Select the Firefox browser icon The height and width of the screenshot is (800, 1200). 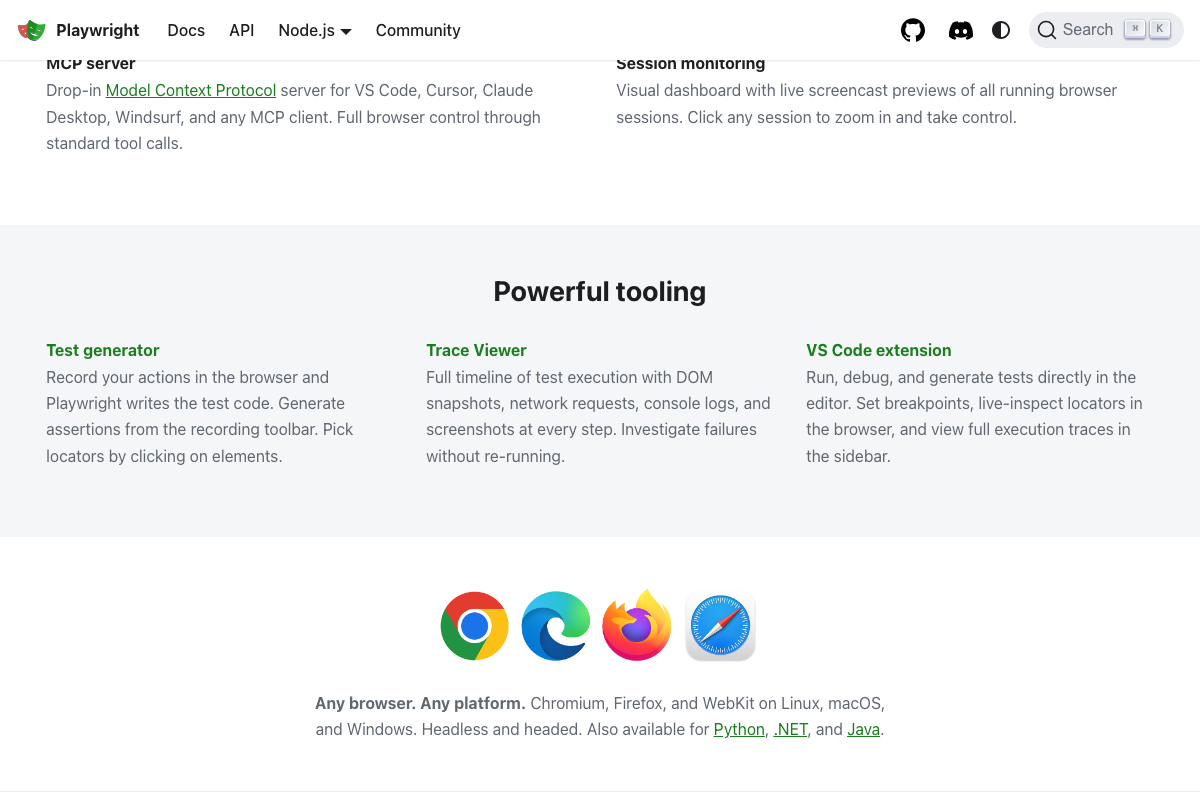636,625
